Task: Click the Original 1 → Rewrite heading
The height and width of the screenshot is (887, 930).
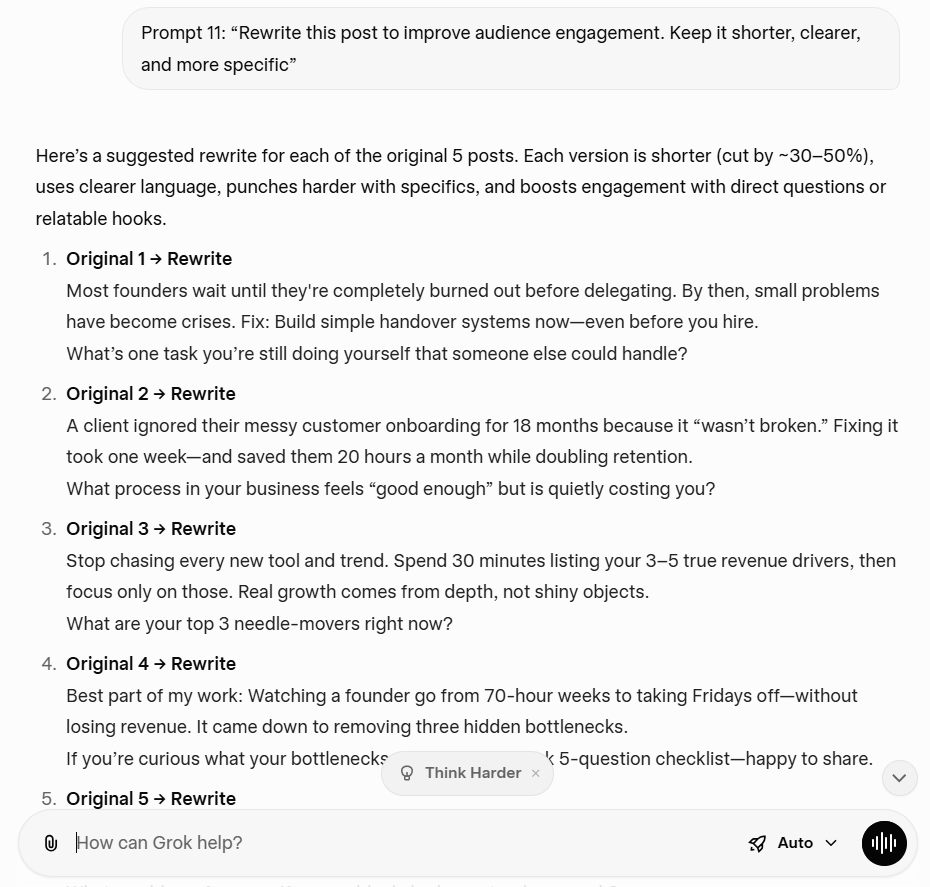Action: 148,259
